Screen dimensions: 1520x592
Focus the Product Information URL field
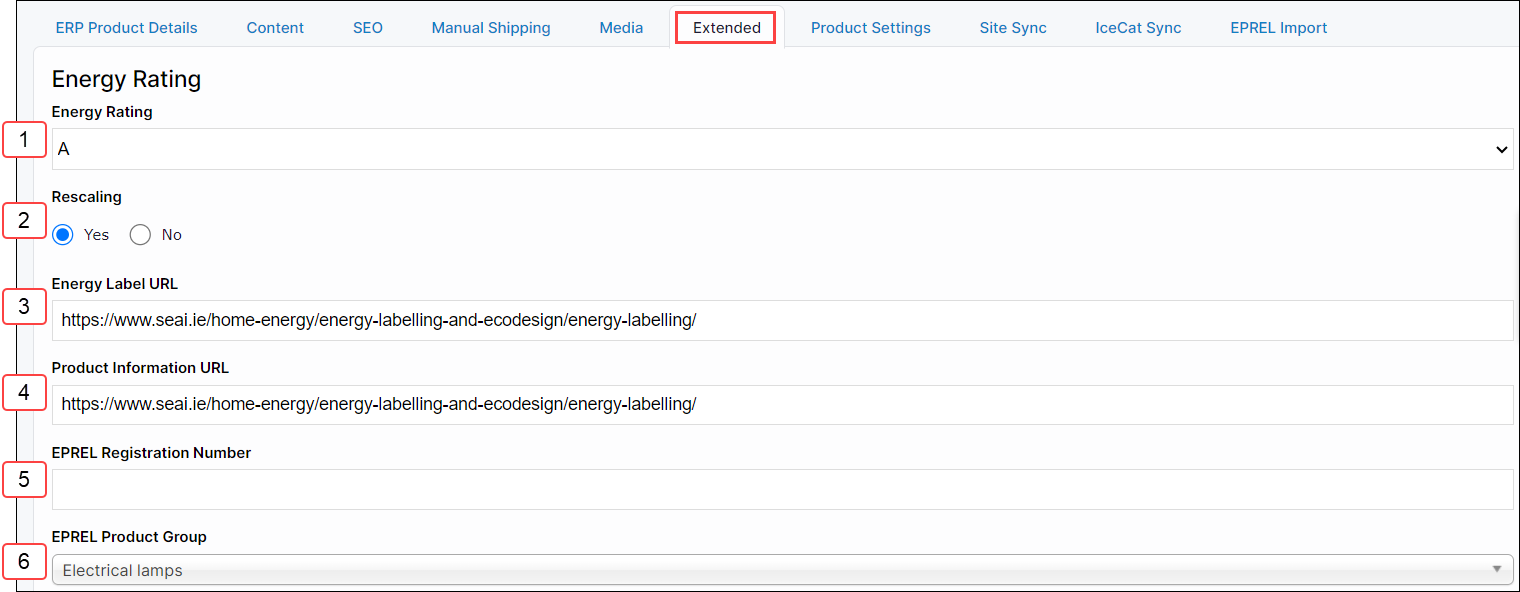(781, 404)
